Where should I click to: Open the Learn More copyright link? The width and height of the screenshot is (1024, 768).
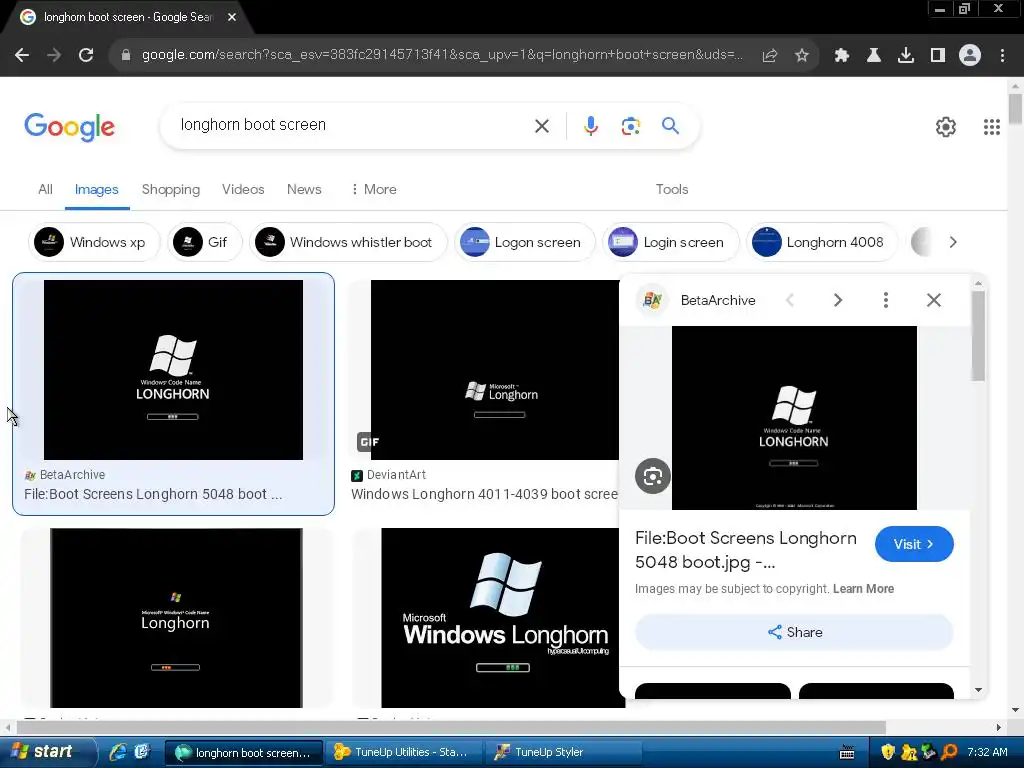(863, 588)
